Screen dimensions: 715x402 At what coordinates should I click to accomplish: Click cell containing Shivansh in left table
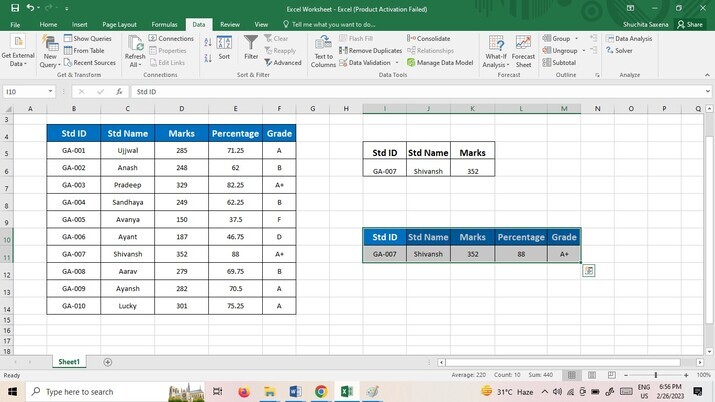tap(128, 254)
